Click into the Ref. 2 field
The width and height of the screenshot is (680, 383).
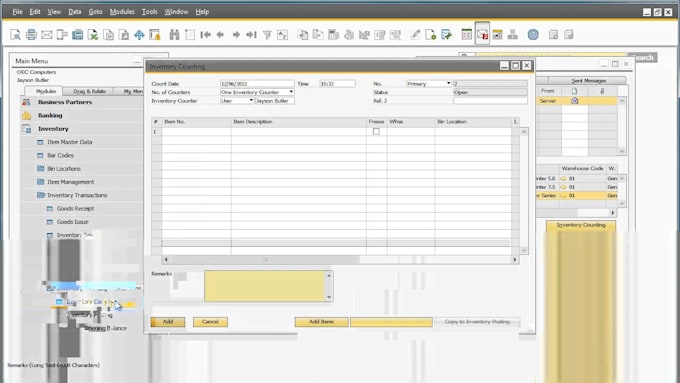(x=490, y=101)
